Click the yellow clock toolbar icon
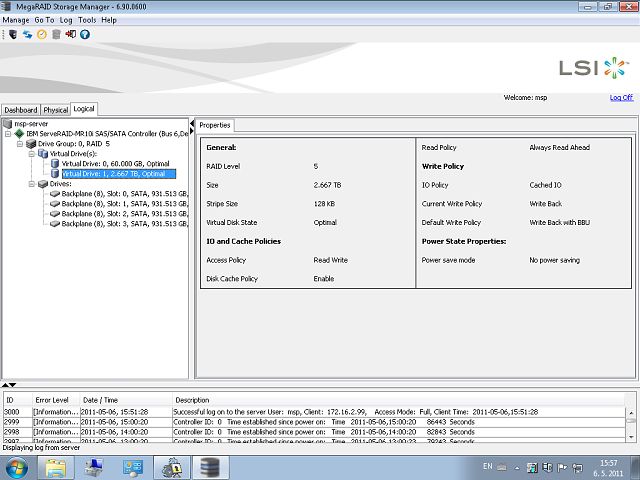This screenshot has width=640, height=480. click(x=42, y=35)
